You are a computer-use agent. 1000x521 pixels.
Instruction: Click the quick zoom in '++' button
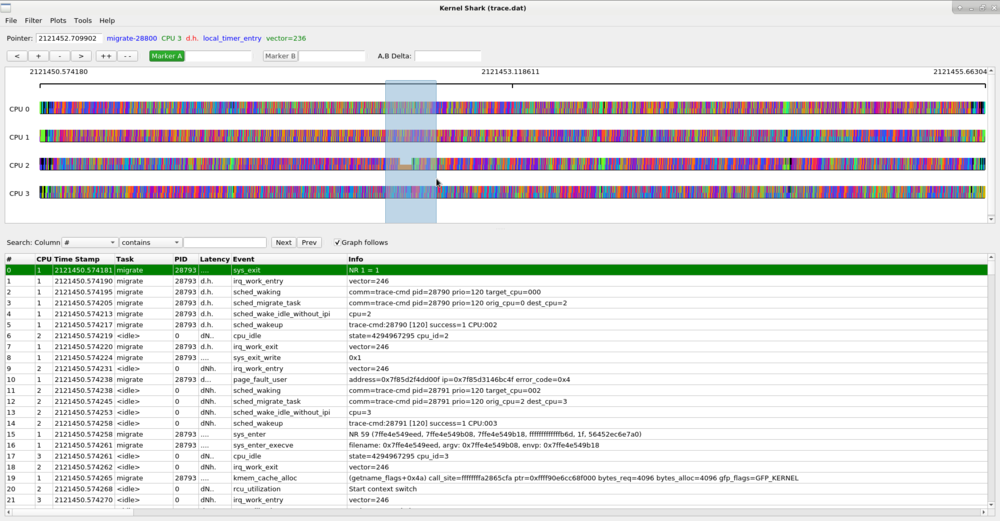pos(106,56)
